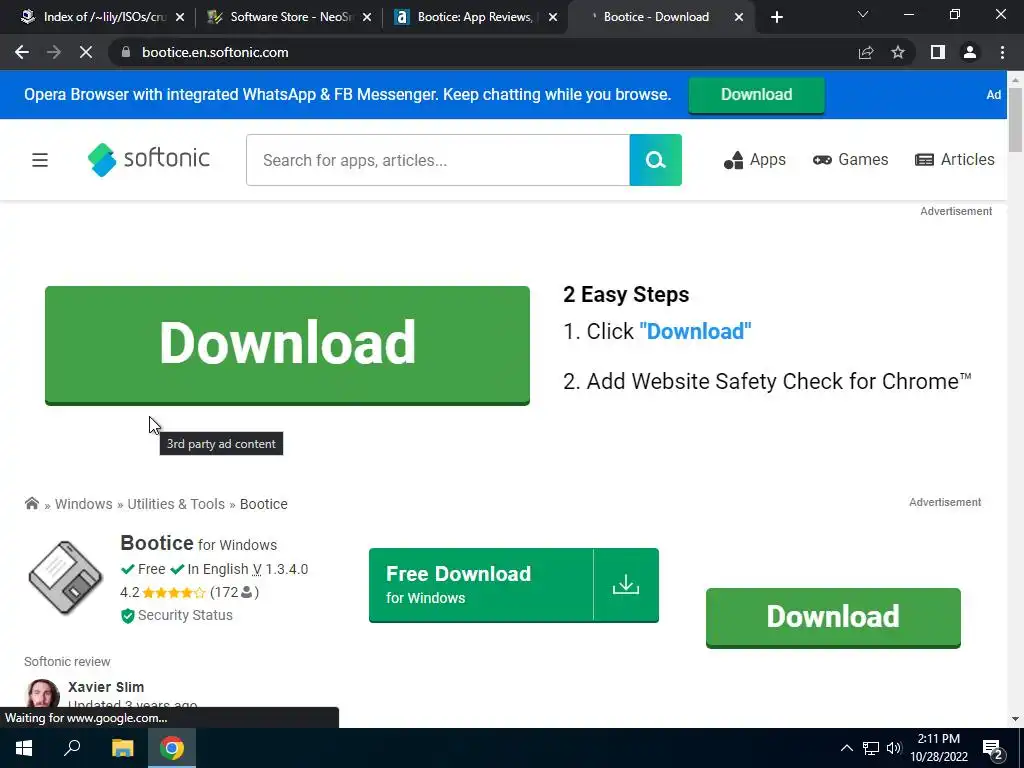Open Windows taskbar search
Screen dimensions: 1024x768
click(x=72, y=748)
